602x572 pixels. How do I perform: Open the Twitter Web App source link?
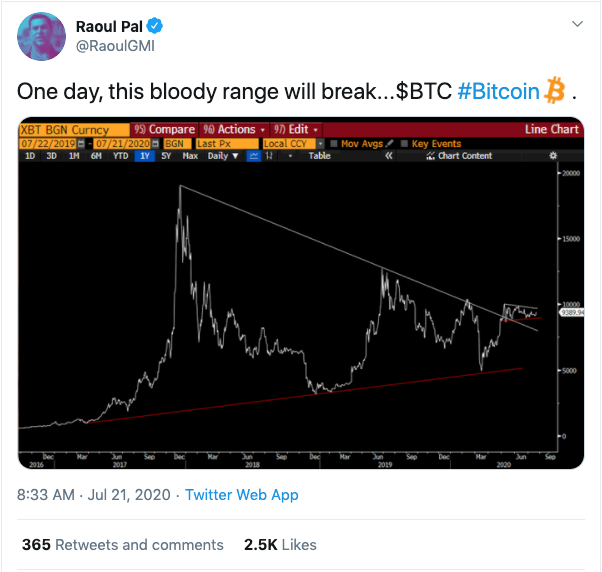pyautogui.click(x=241, y=494)
